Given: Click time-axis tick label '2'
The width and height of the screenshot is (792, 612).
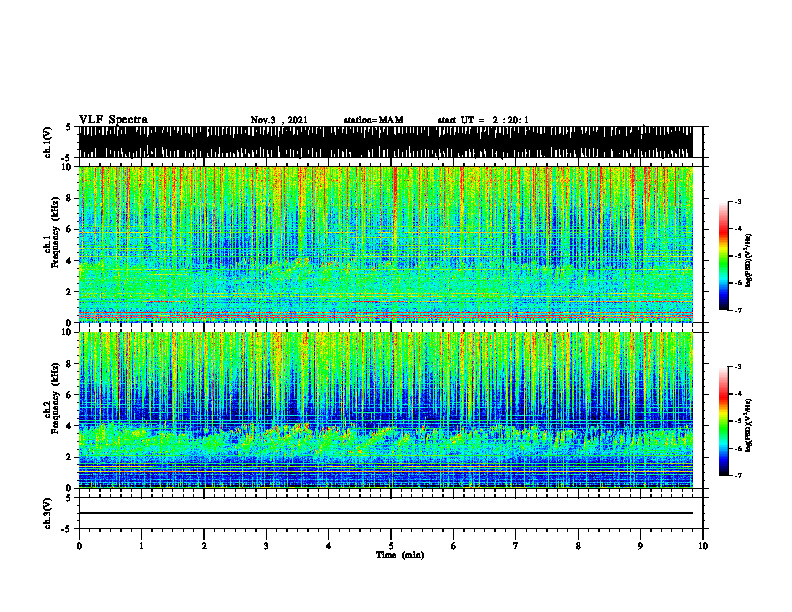Looking at the screenshot, I should [204, 546].
